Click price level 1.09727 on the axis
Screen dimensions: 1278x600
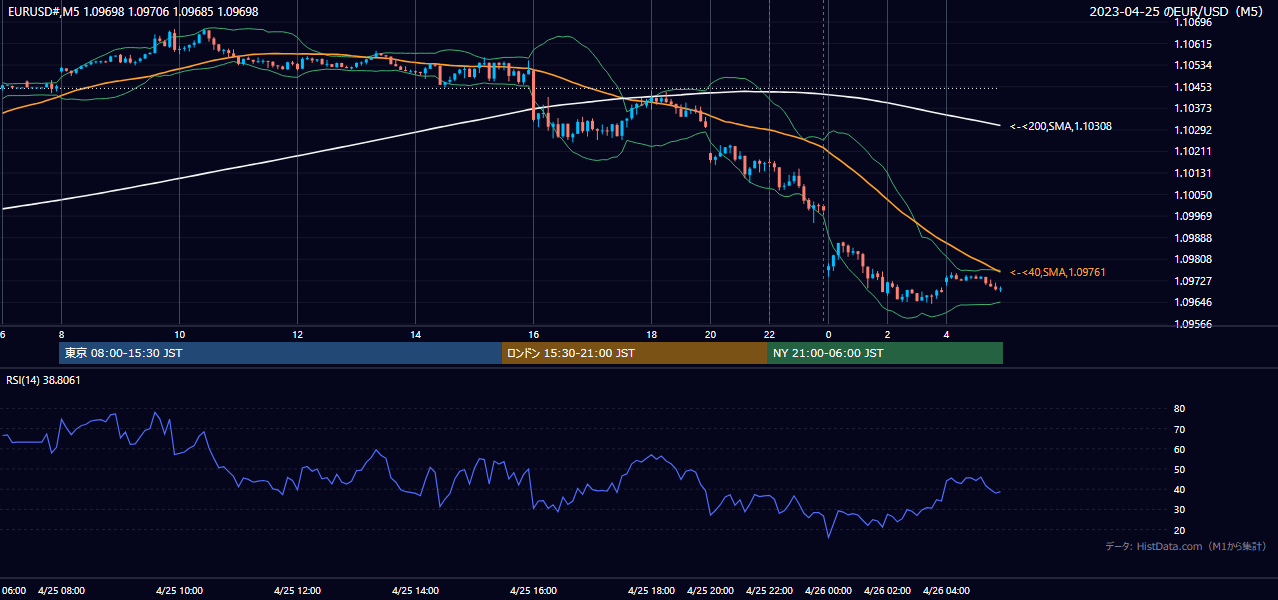[x=1193, y=281]
